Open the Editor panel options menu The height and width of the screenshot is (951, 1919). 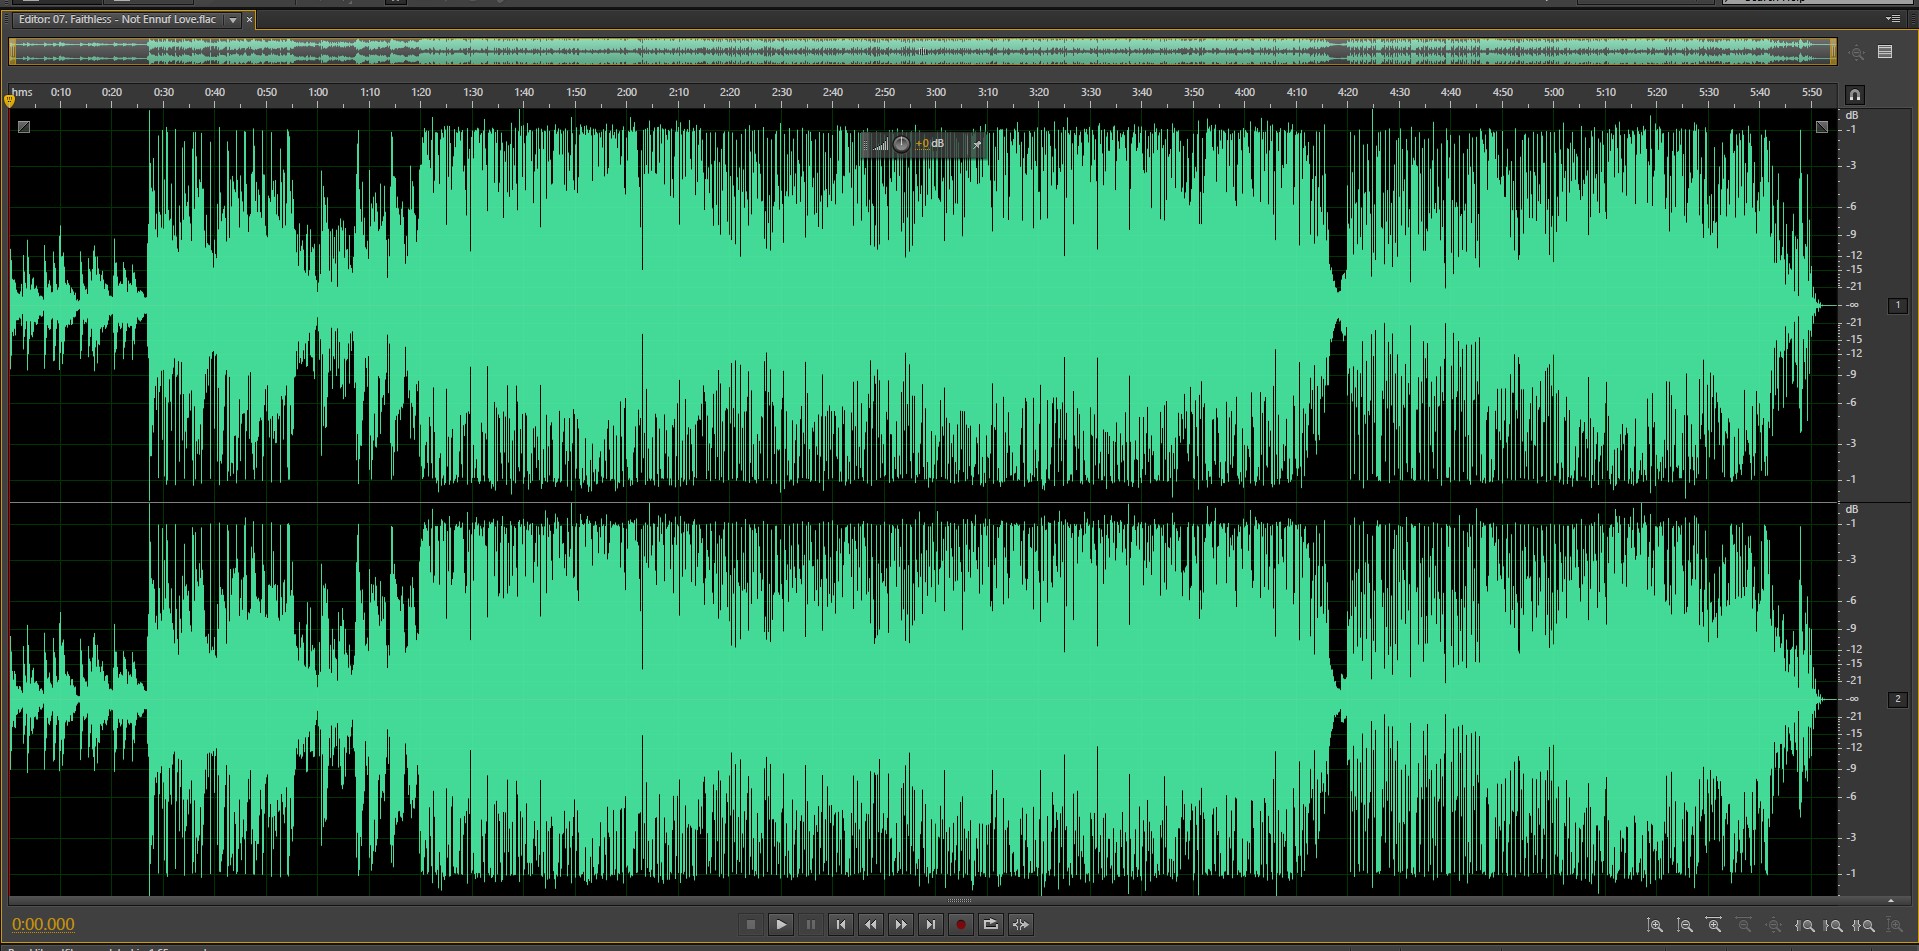(x=1892, y=19)
